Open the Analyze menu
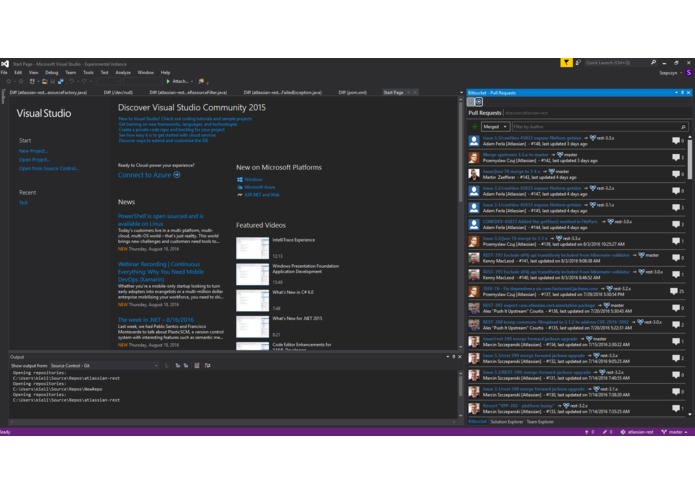The image size is (695, 494). click(x=123, y=73)
